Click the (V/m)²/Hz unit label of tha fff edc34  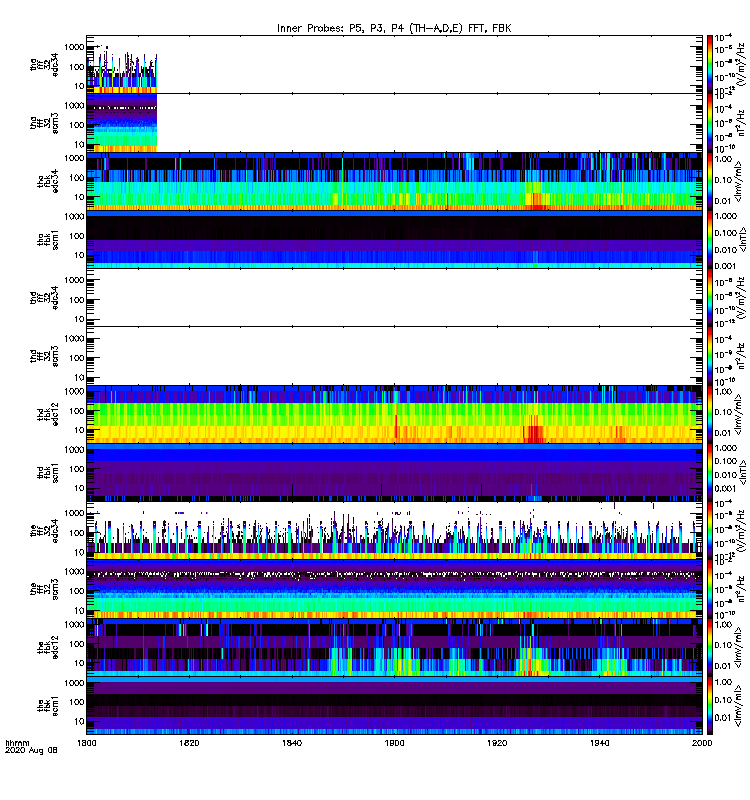(741, 64)
